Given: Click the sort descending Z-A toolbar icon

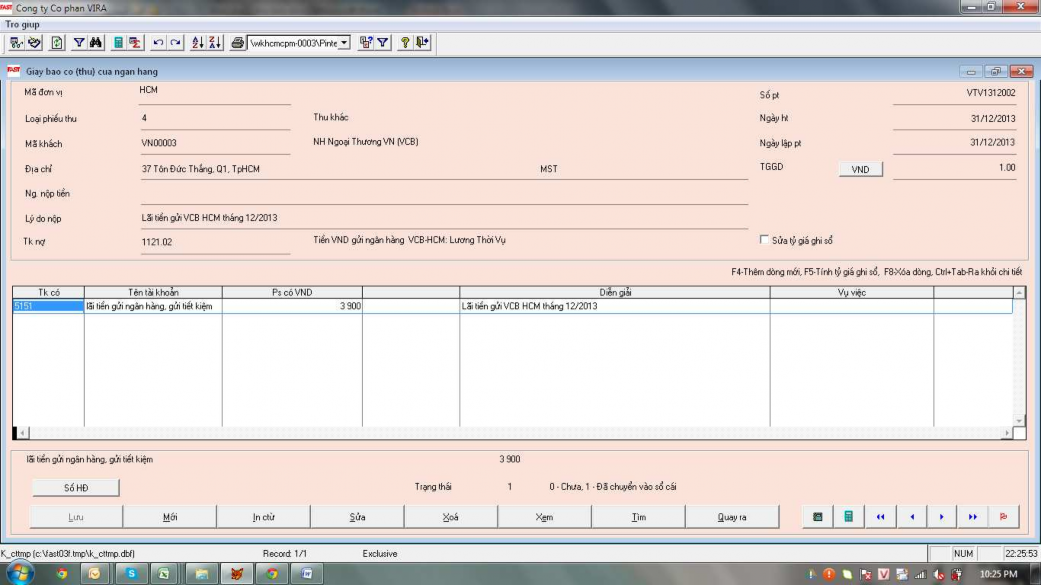Looking at the screenshot, I should (215, 43).
